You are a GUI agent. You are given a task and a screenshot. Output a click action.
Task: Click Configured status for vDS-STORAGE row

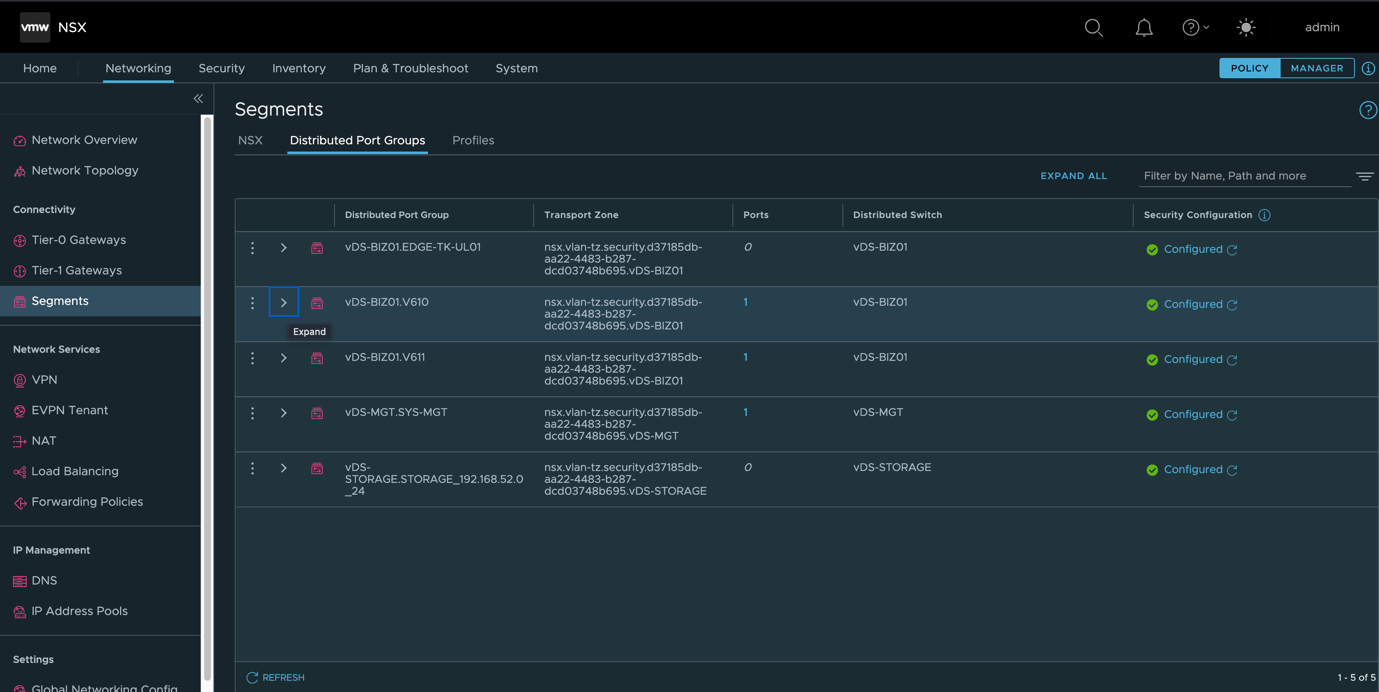pos(1193,469)
